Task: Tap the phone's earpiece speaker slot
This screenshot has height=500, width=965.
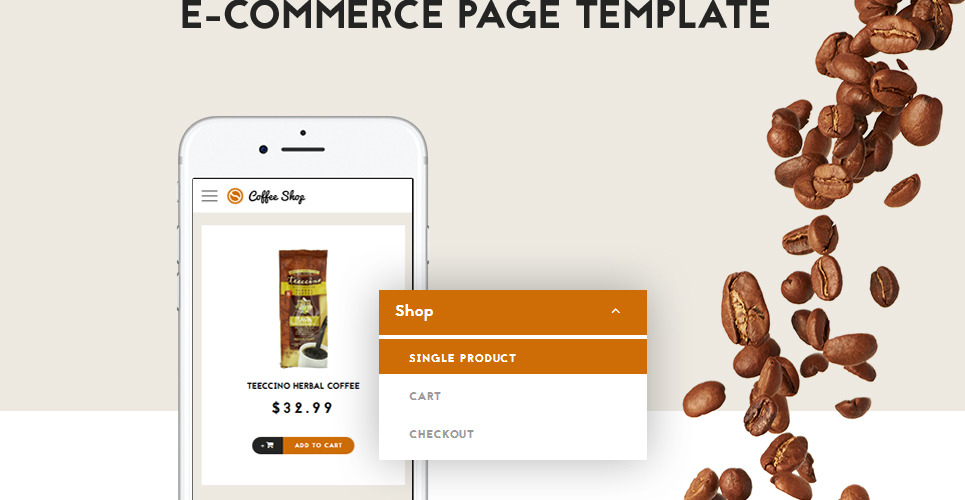Action: click(x=303, y=149)
